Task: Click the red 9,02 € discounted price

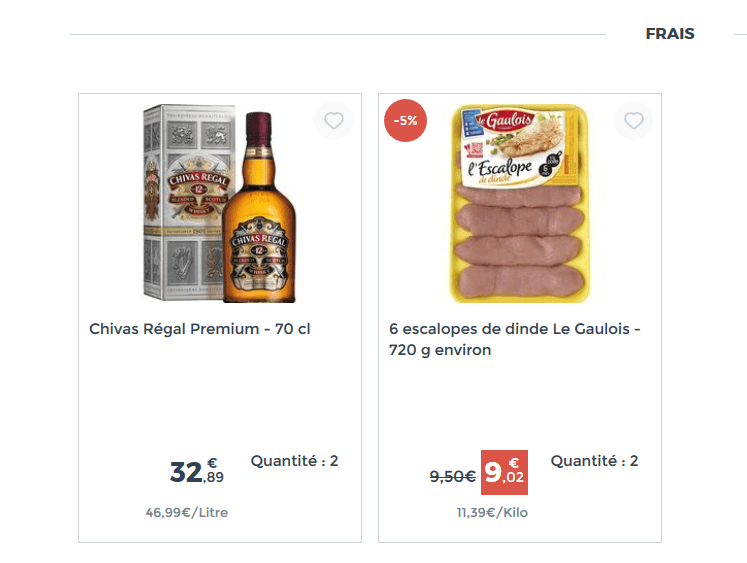Action: [x=504, y=472]
